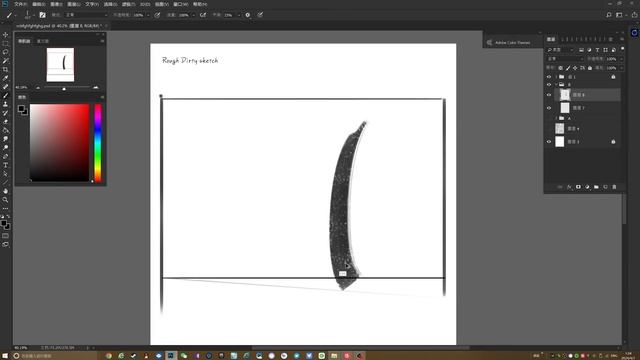The image size is (640, 360).
Task: Select the Crop tool
Action: pos(5,69)
